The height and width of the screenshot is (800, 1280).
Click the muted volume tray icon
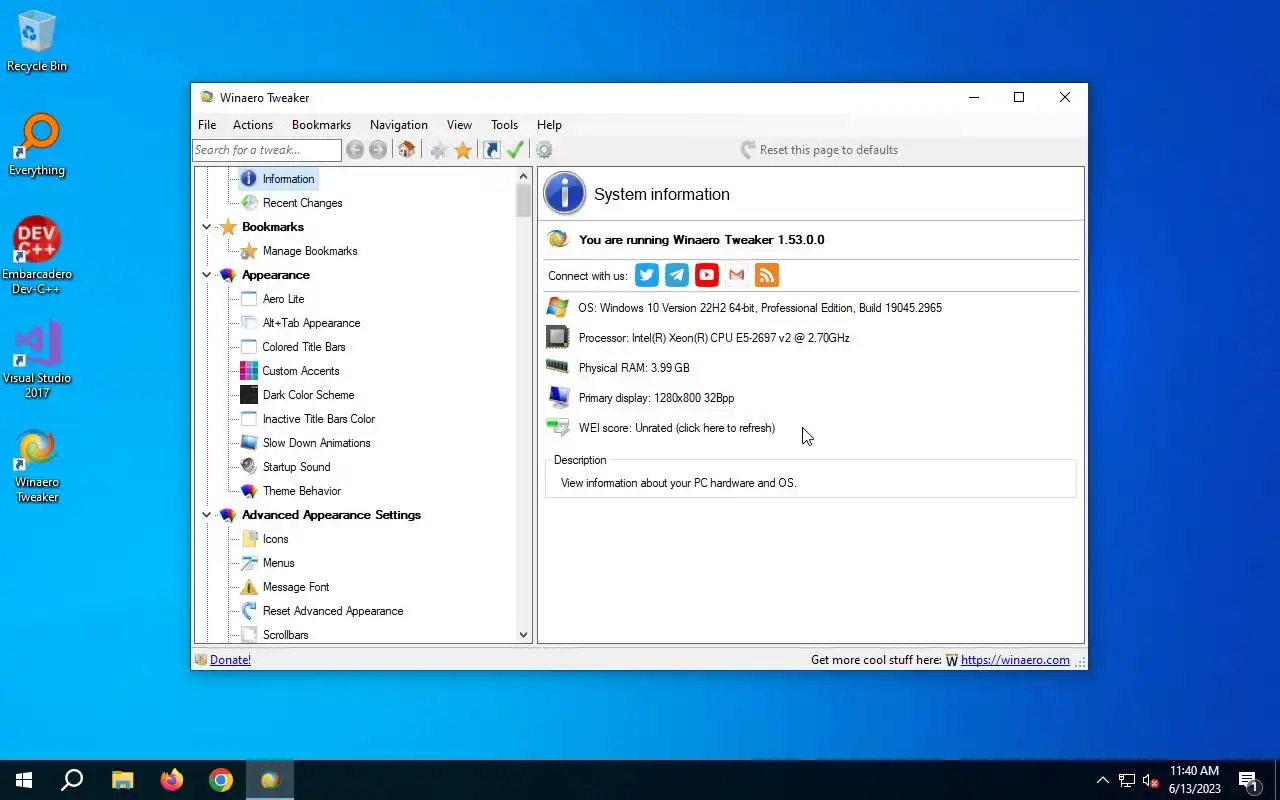[1150, 781]
